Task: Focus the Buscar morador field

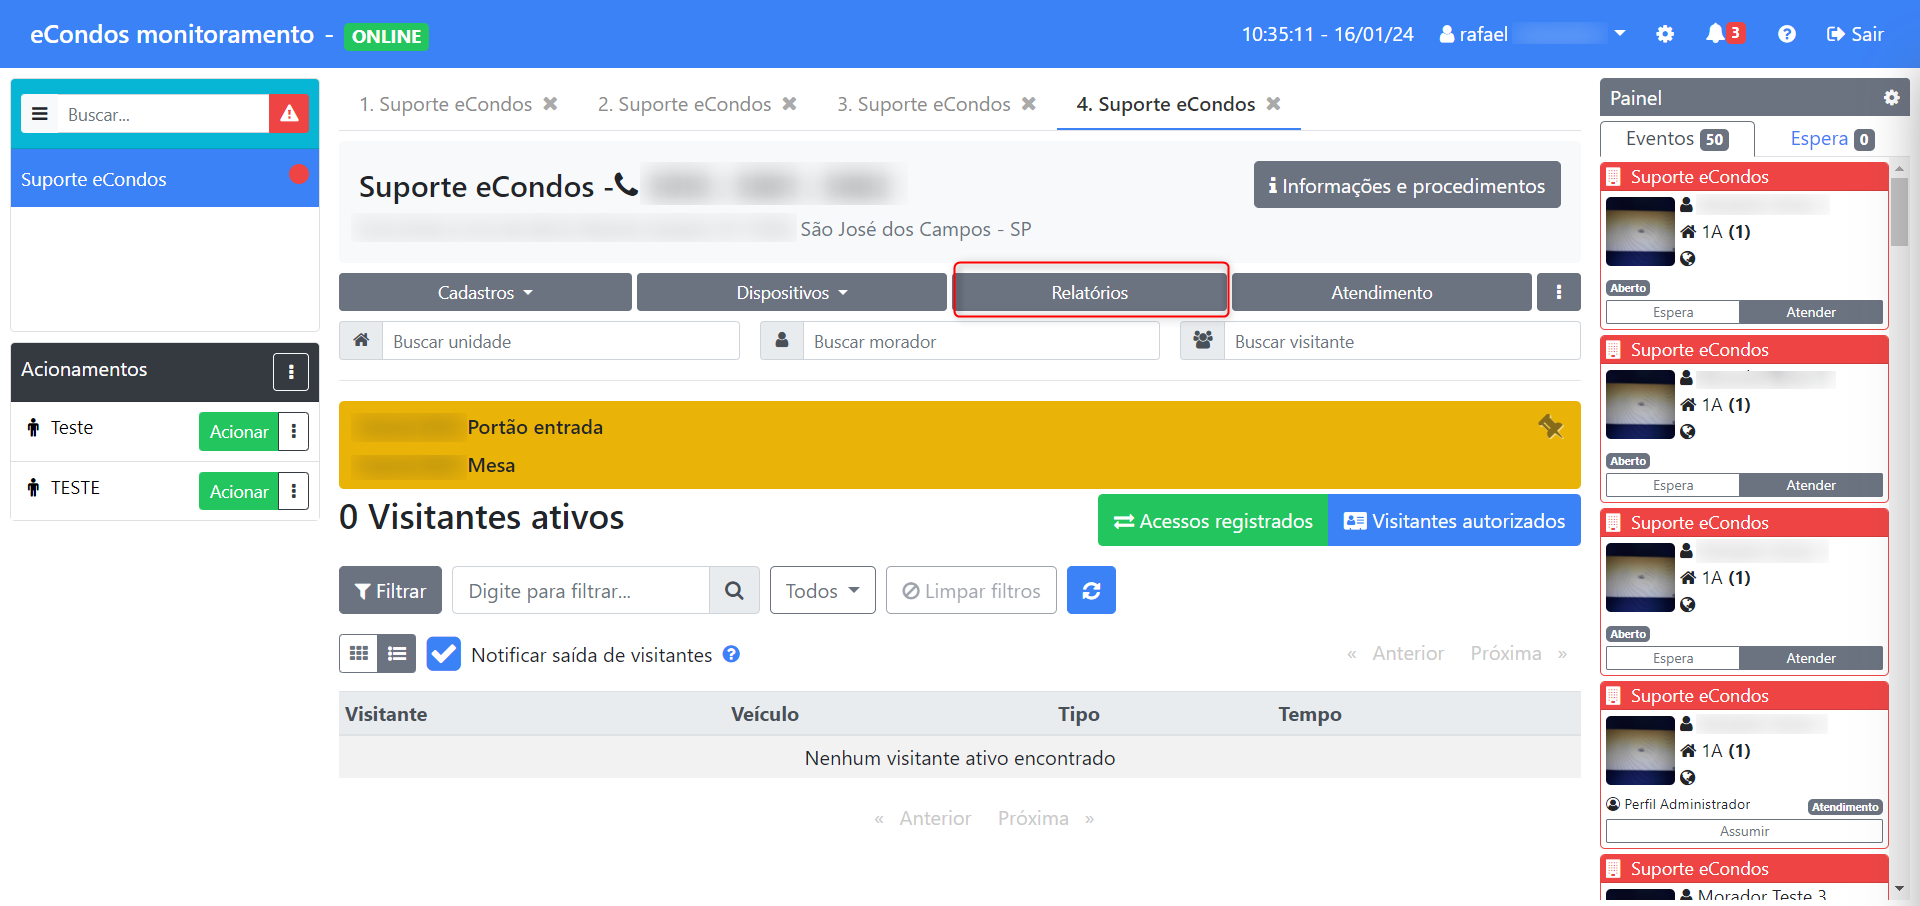Action: 981,341
